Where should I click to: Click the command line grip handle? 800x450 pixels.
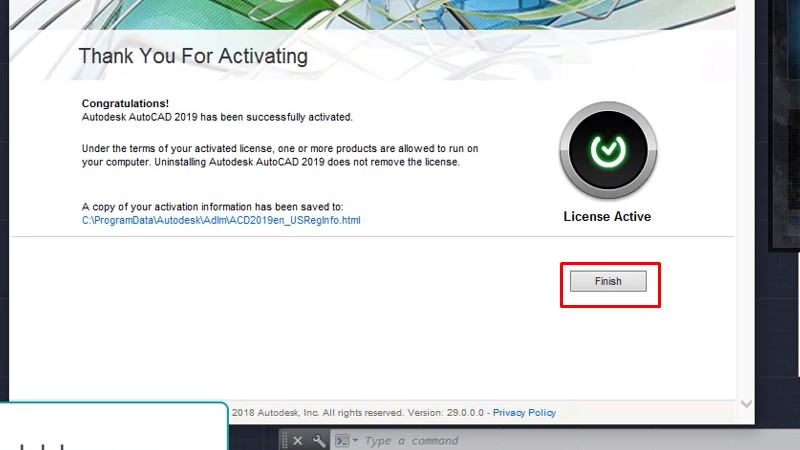point(284,440)
